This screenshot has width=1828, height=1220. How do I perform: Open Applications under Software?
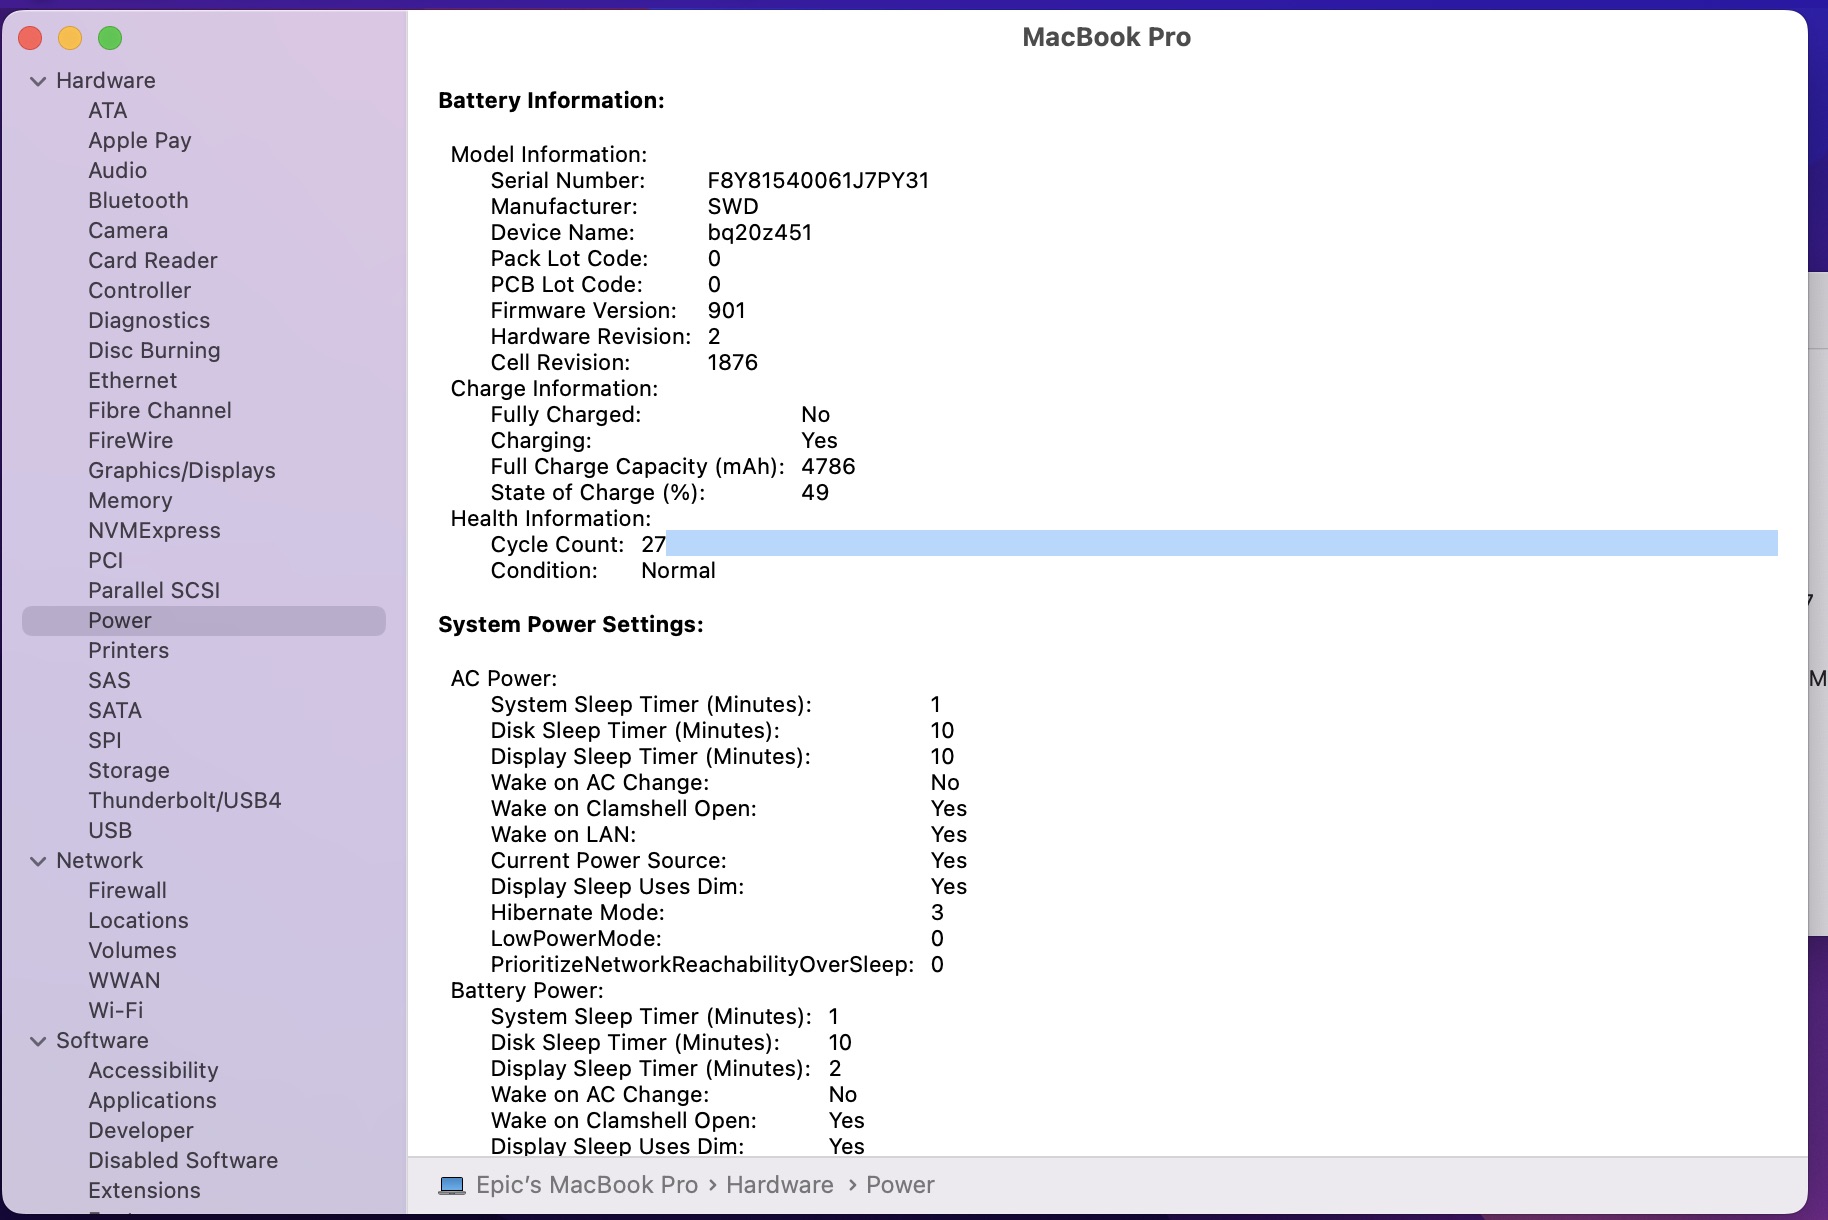(152, 1101)
